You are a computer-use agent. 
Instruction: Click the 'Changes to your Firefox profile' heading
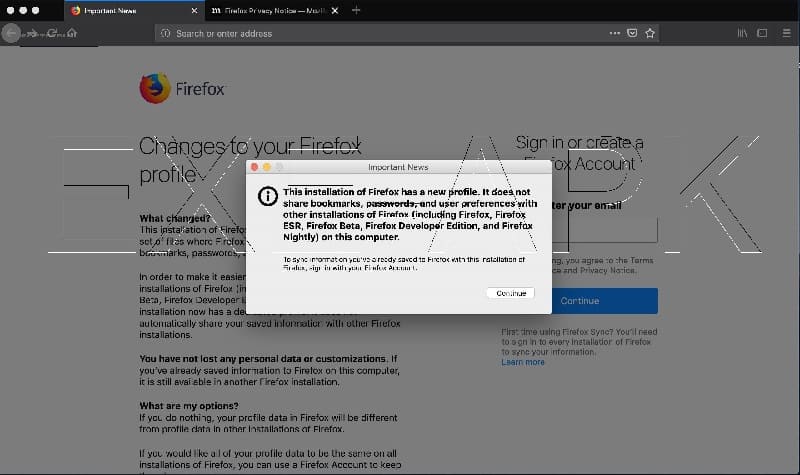coord(250,160)
